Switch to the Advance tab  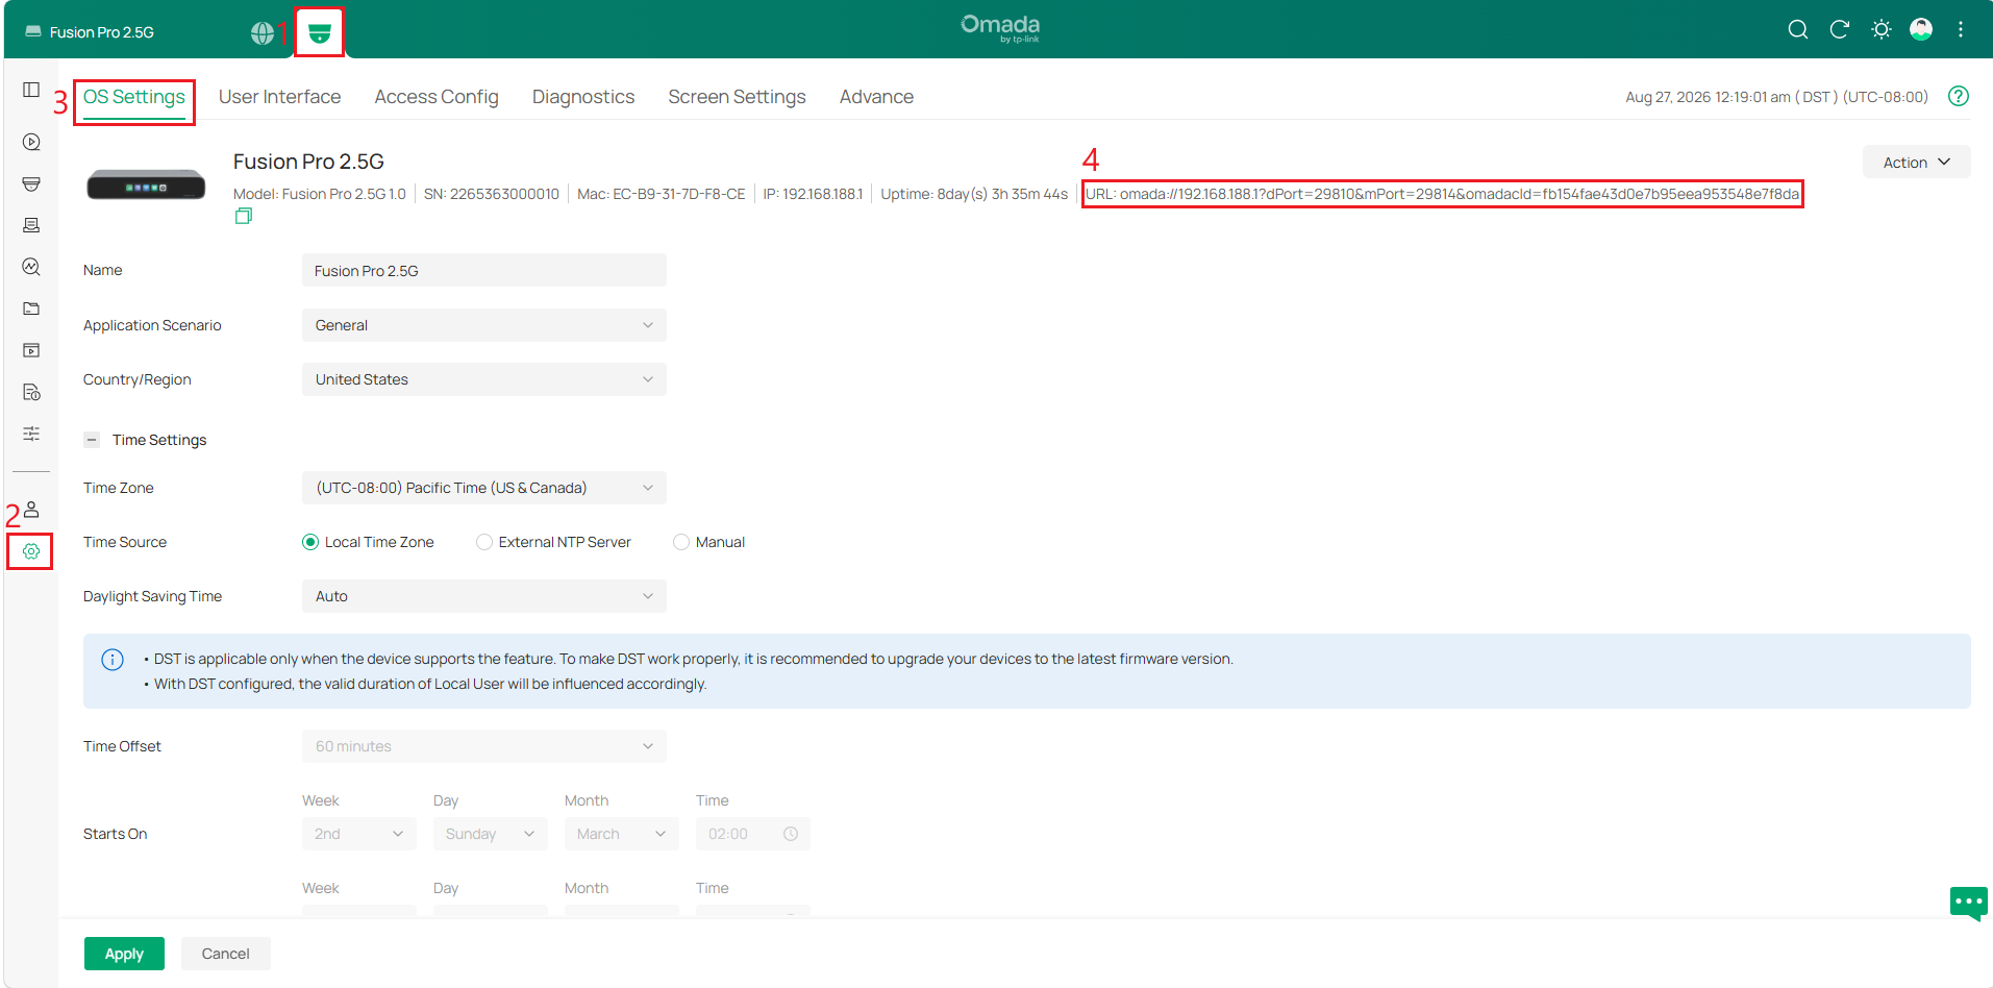coord(876,97)
